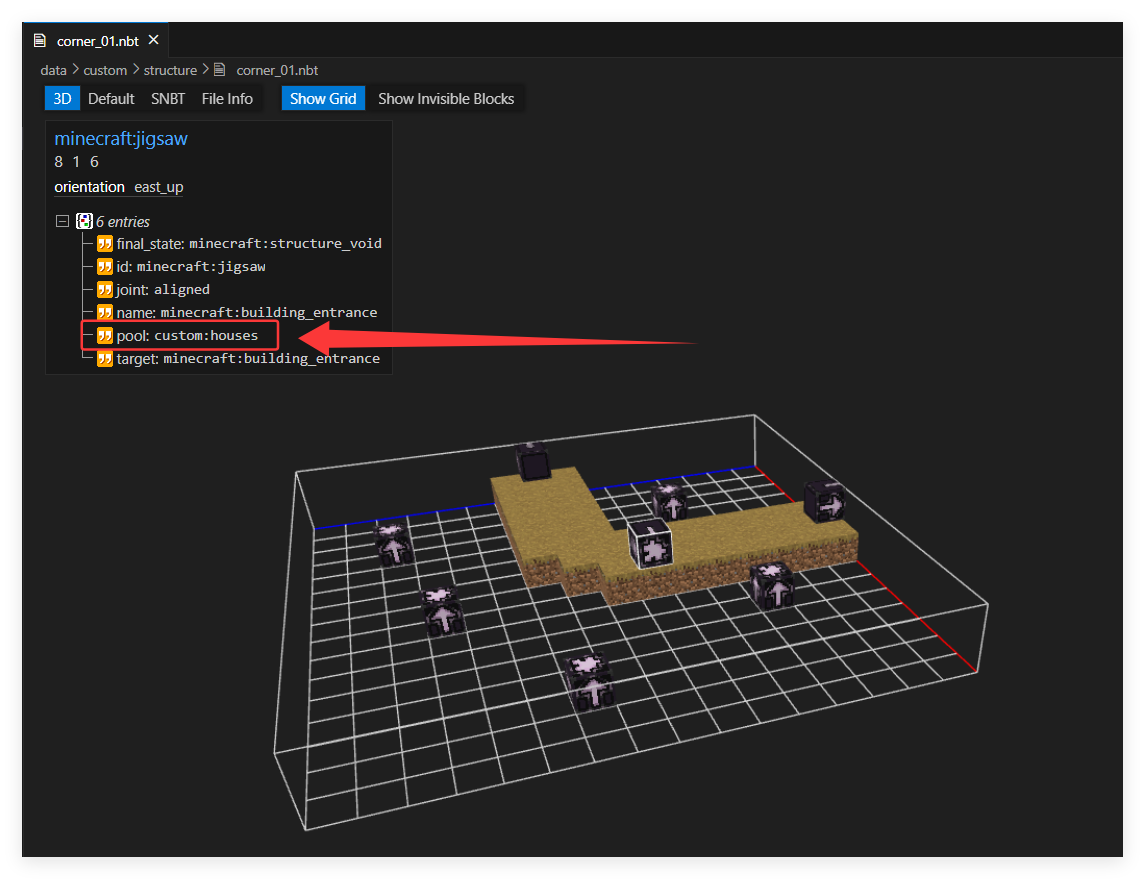Click the minecraft:jigsaw block name
This screenshot has width=1145, height=879.
click(121, 139)
